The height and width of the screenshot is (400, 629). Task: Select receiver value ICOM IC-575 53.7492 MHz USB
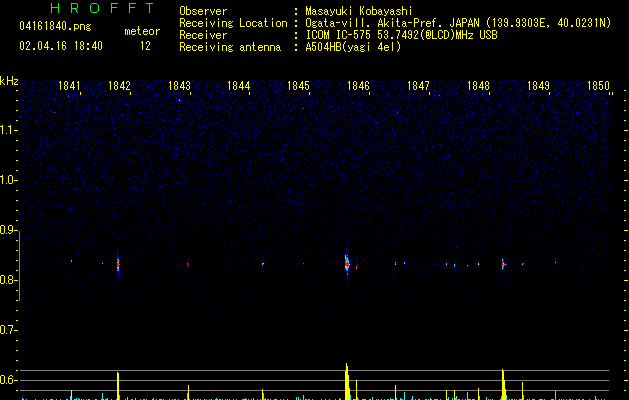pos(402,35)
